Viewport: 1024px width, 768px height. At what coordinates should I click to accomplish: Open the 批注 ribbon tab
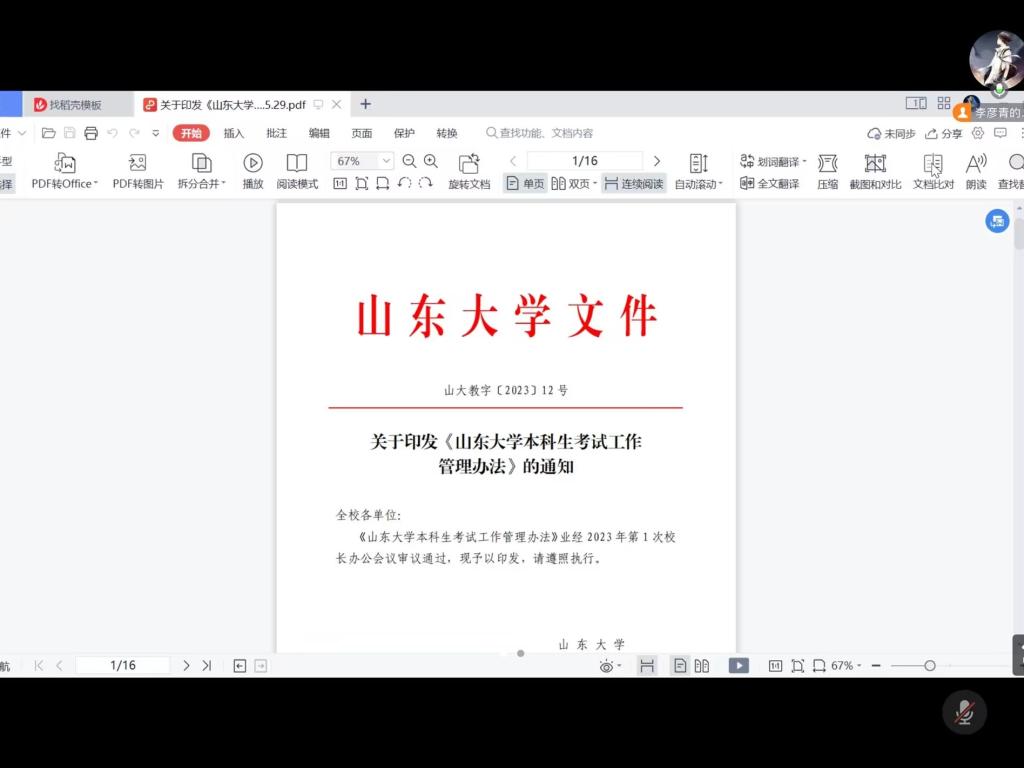coord(276,133)
